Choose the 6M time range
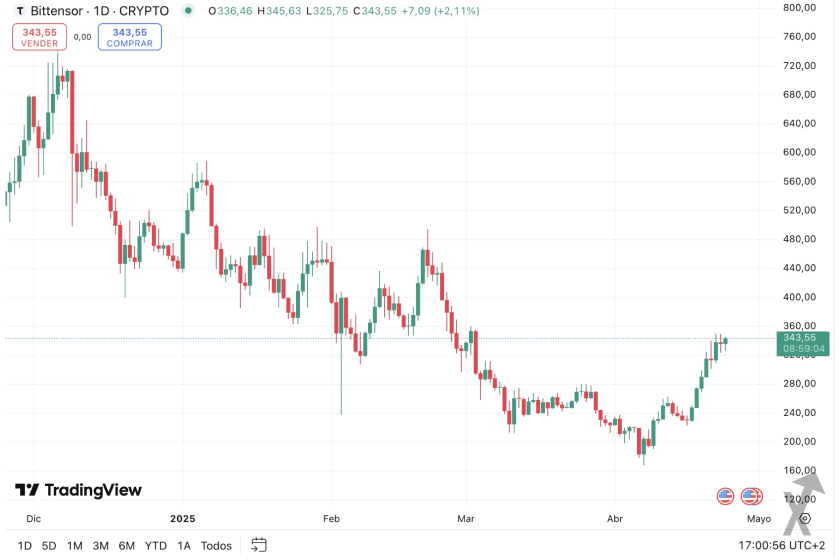The width and height of the screenshot is (840, 560). [127, 546]
